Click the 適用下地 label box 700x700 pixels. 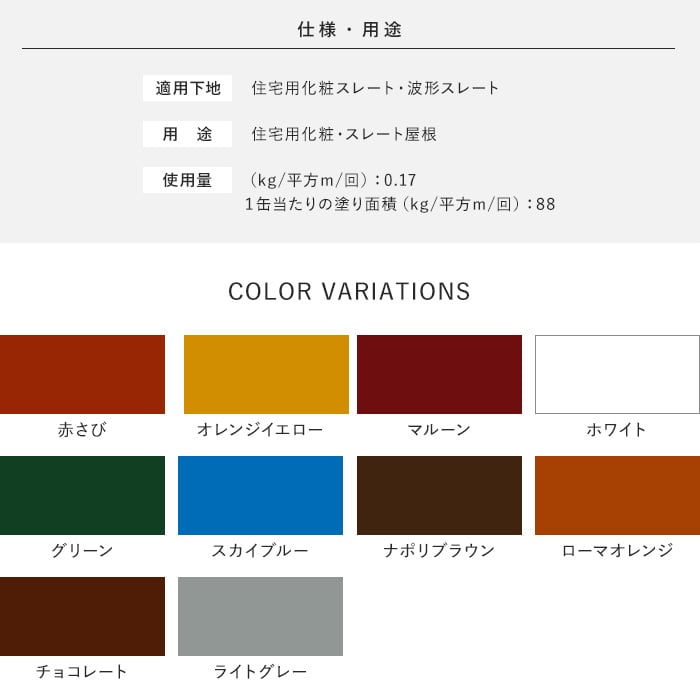187,88
